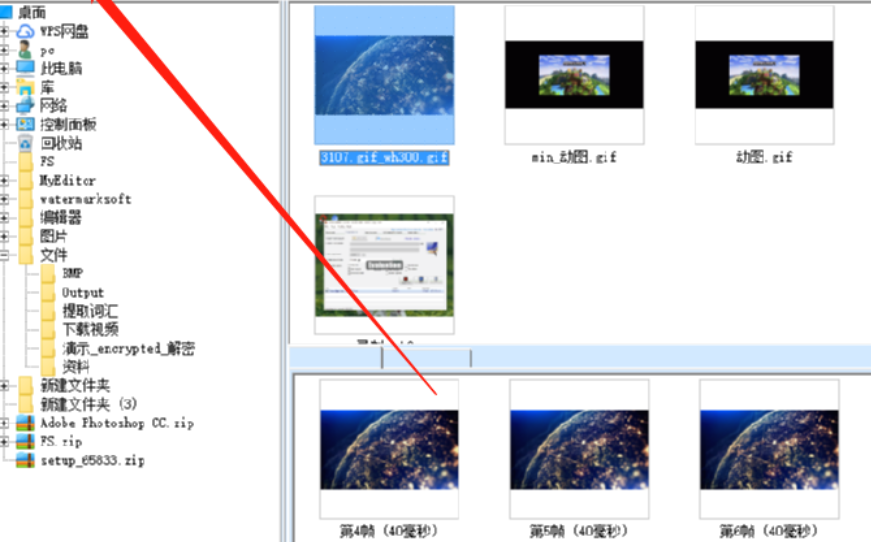Select the 新建文件夹 (3) folder
Screen dimensions: 871x542
(88, 404)
